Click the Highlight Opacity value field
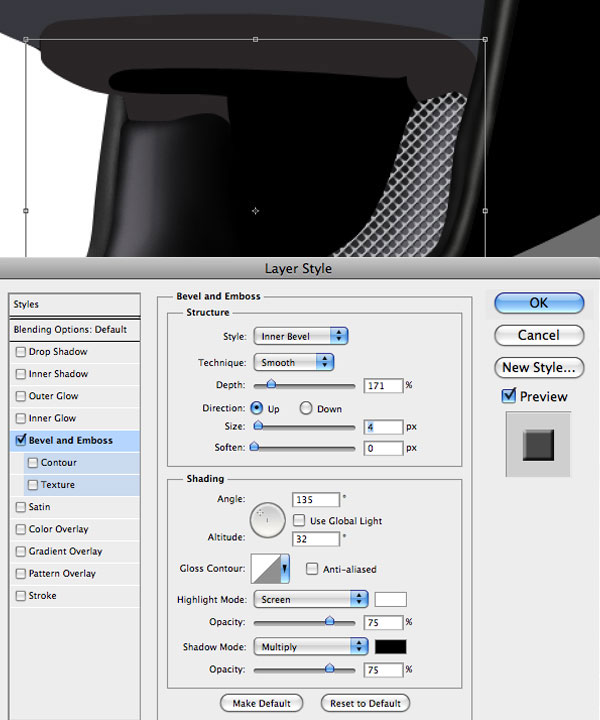The height and width of the screenshot is (720, 600). coord(383,622)
